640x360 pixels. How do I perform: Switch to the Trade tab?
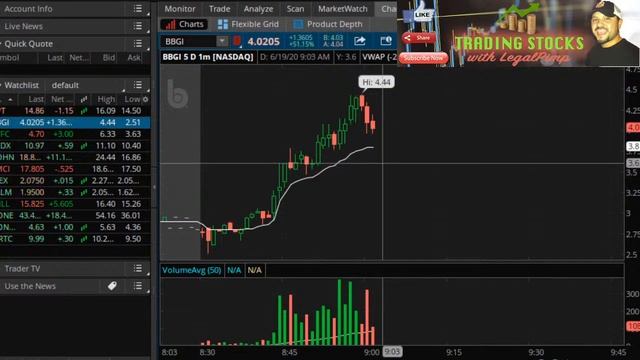pos(220,9)
